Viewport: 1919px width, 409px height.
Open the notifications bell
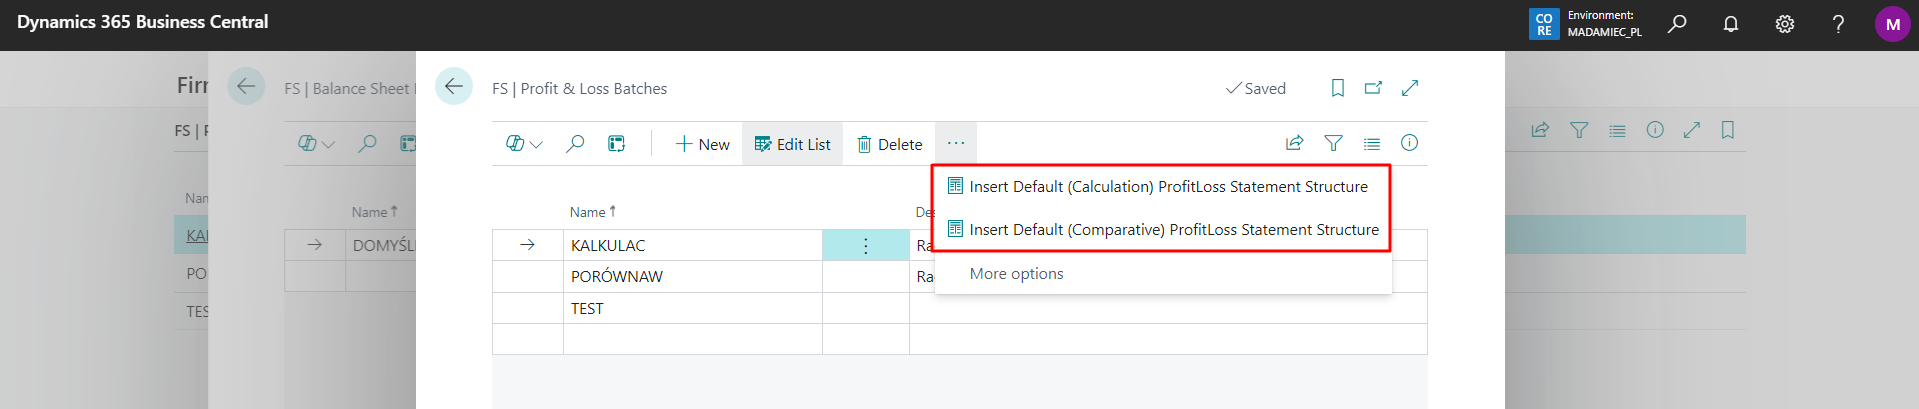[1731, 24]
